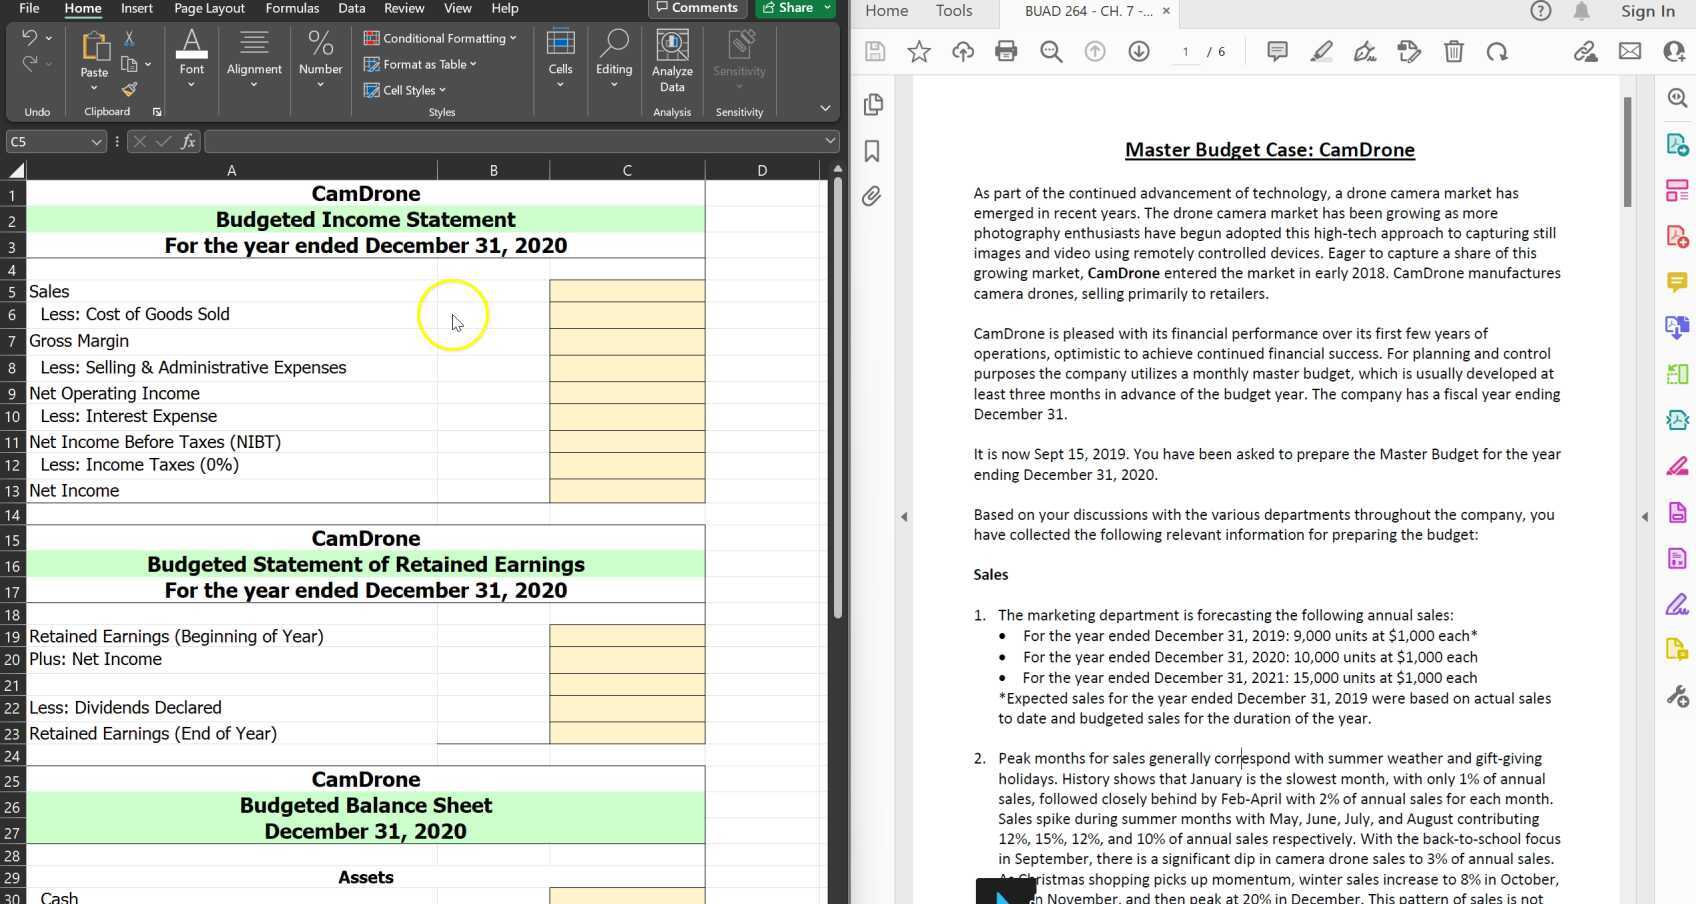1696x904 pixels.
Task: Collapse the Excel ribbon with the chevron
Action: tap(825, 107)
